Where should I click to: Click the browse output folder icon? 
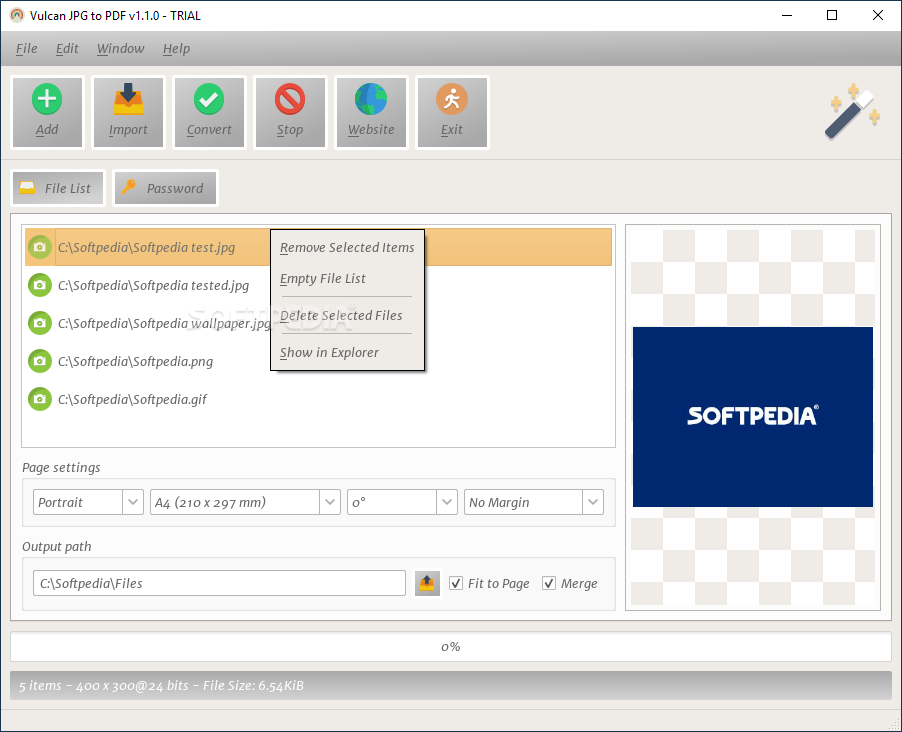[x=427, y=583]
